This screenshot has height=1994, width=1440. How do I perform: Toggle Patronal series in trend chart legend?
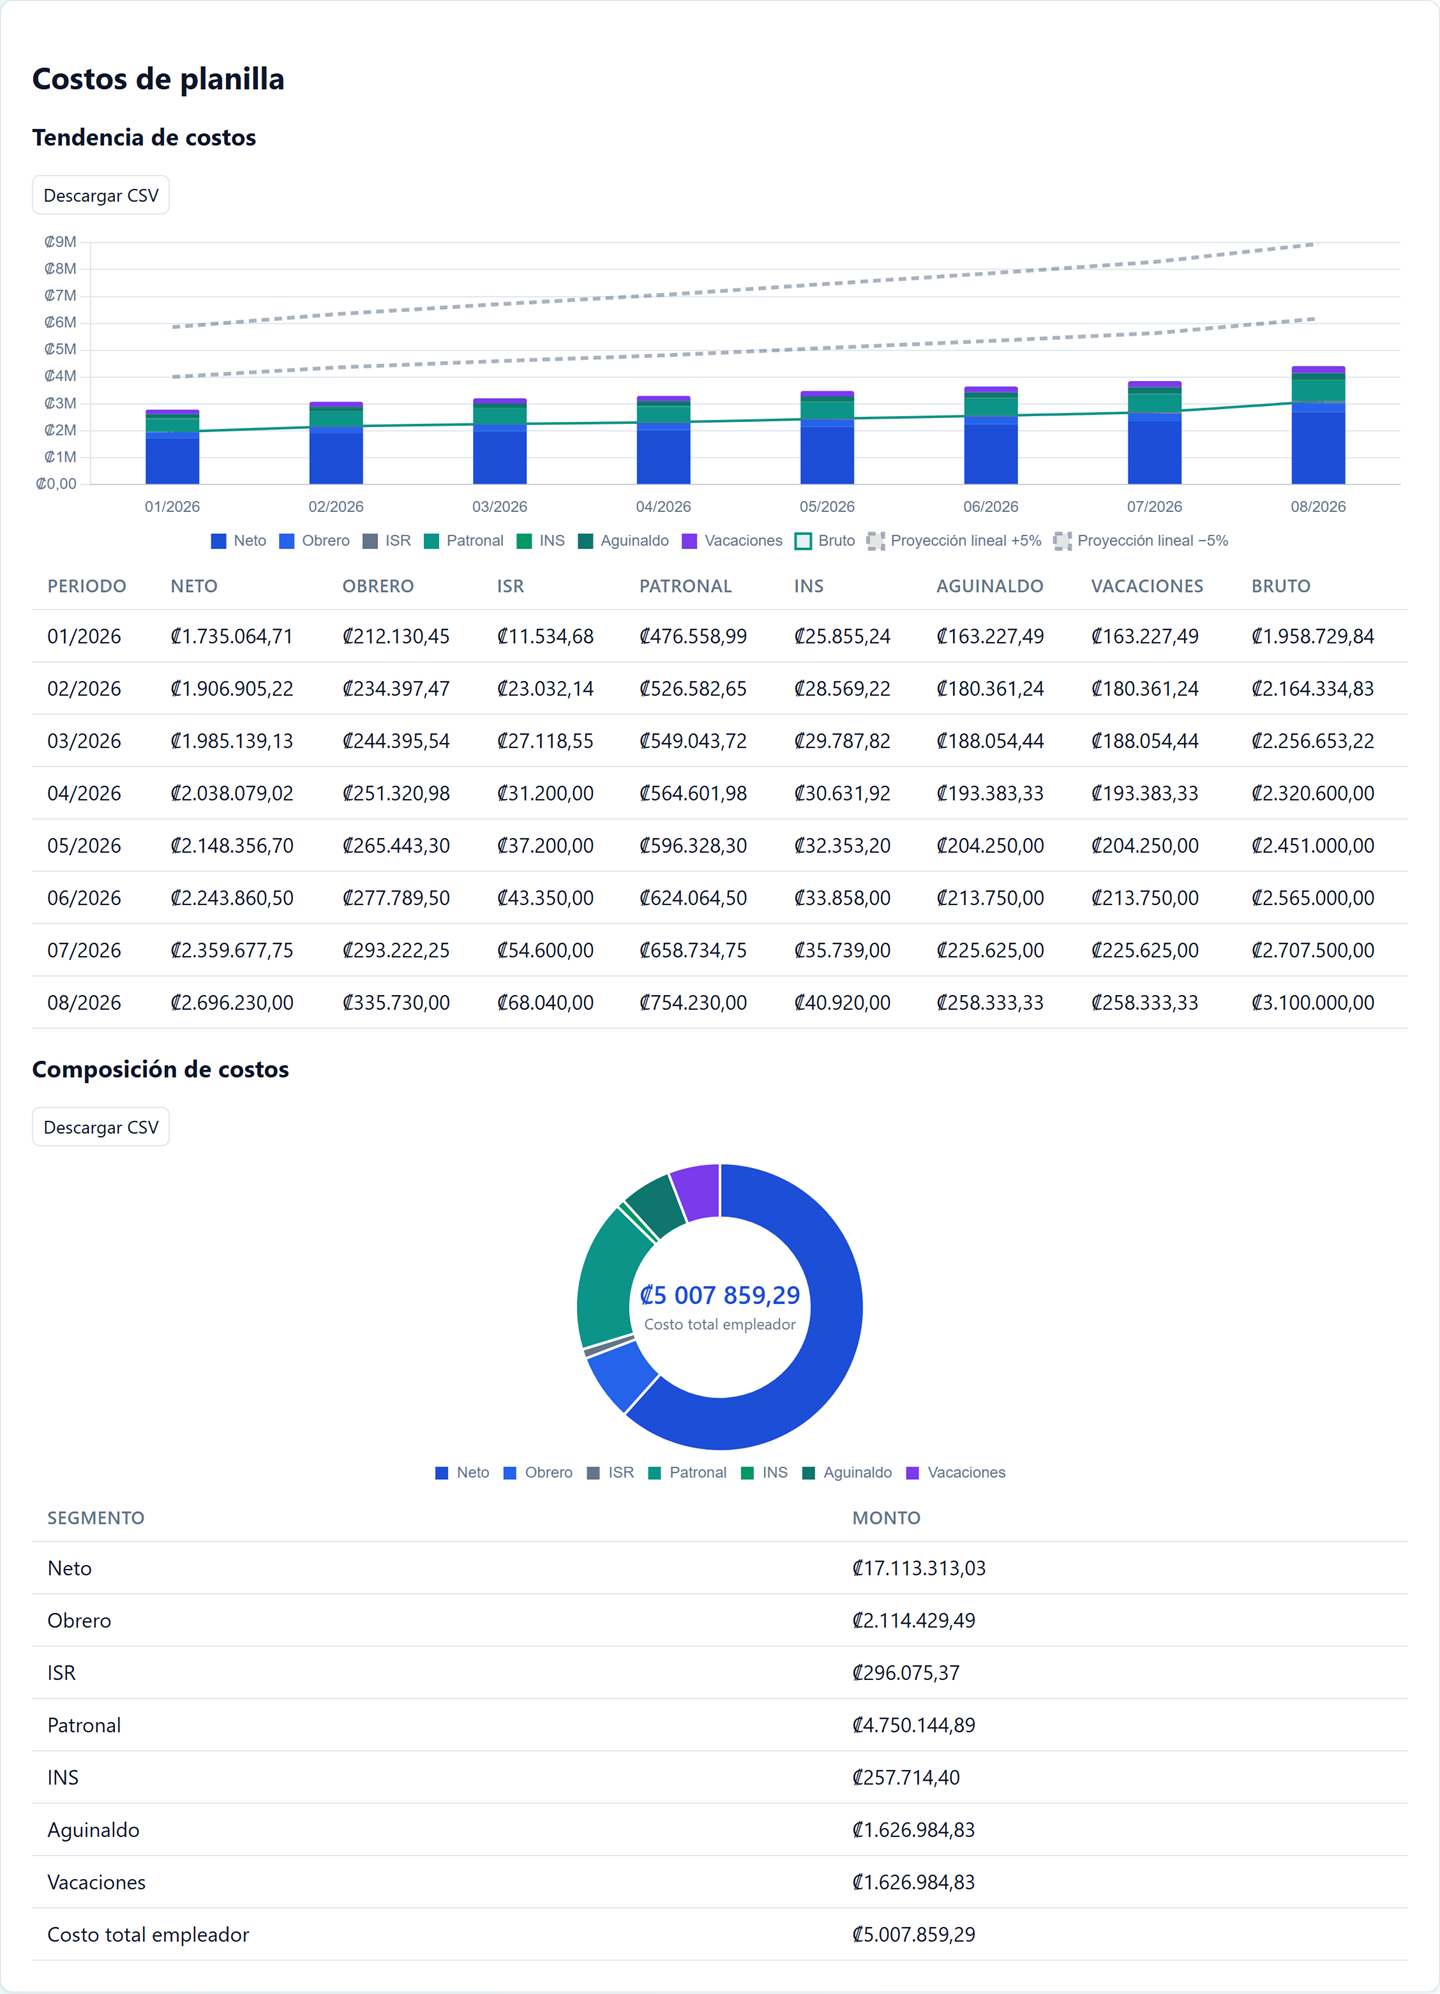coord(464,541)
